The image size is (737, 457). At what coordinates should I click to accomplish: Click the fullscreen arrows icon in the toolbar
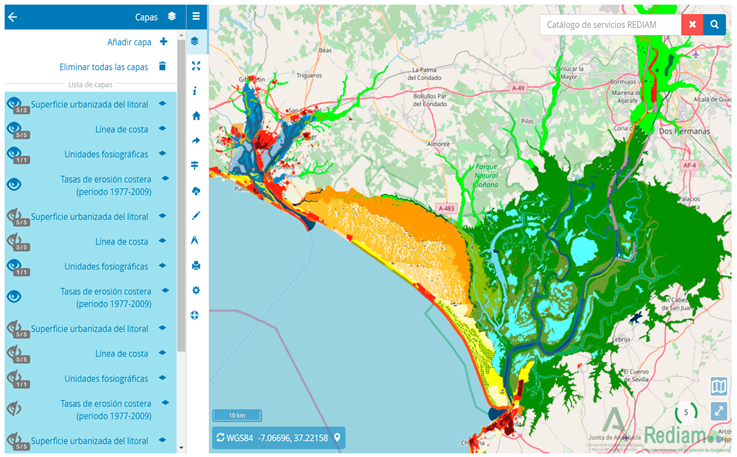(196, 66)
